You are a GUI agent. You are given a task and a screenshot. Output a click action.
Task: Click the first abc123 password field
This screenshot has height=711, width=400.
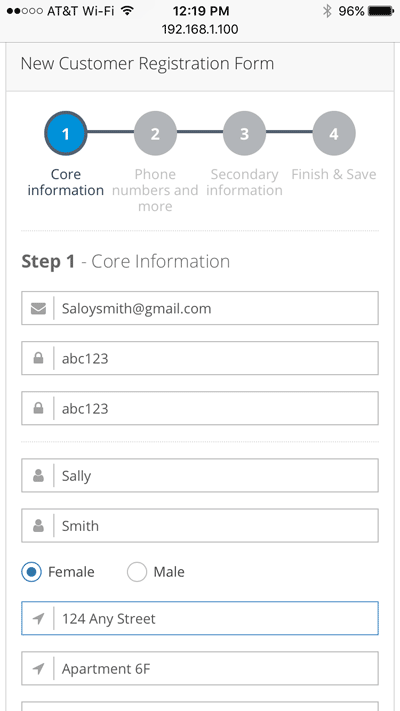(x=200, y=358)
